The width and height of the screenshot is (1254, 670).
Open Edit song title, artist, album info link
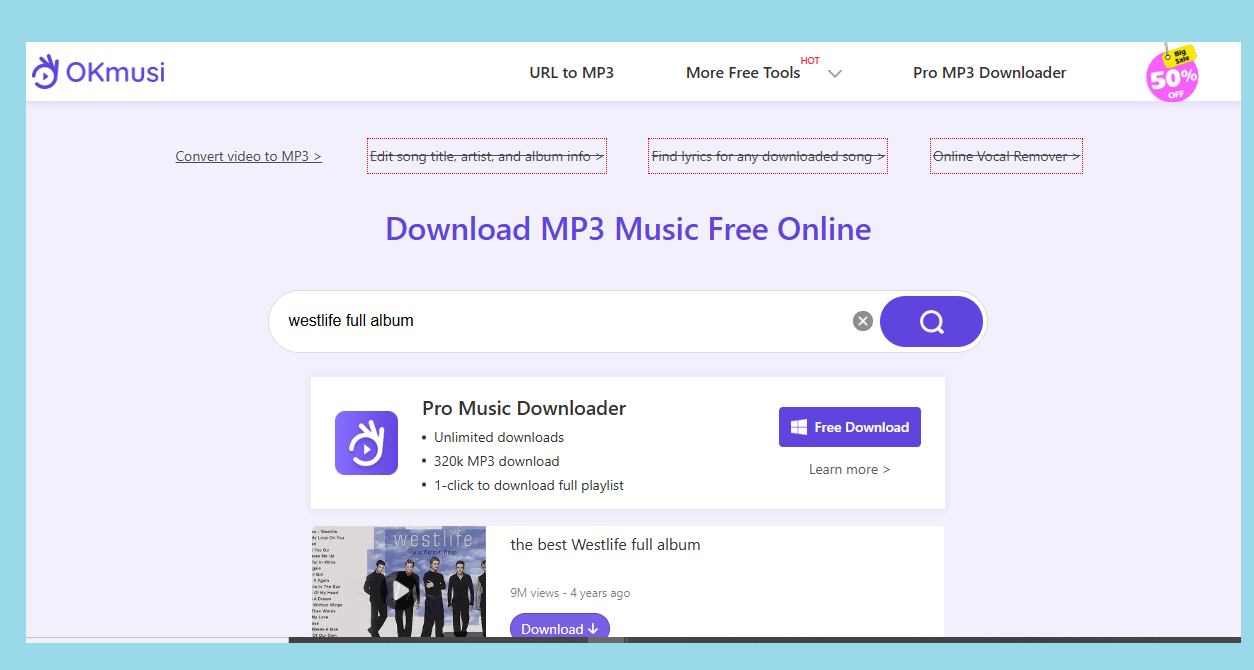click(x=487, y=156)
